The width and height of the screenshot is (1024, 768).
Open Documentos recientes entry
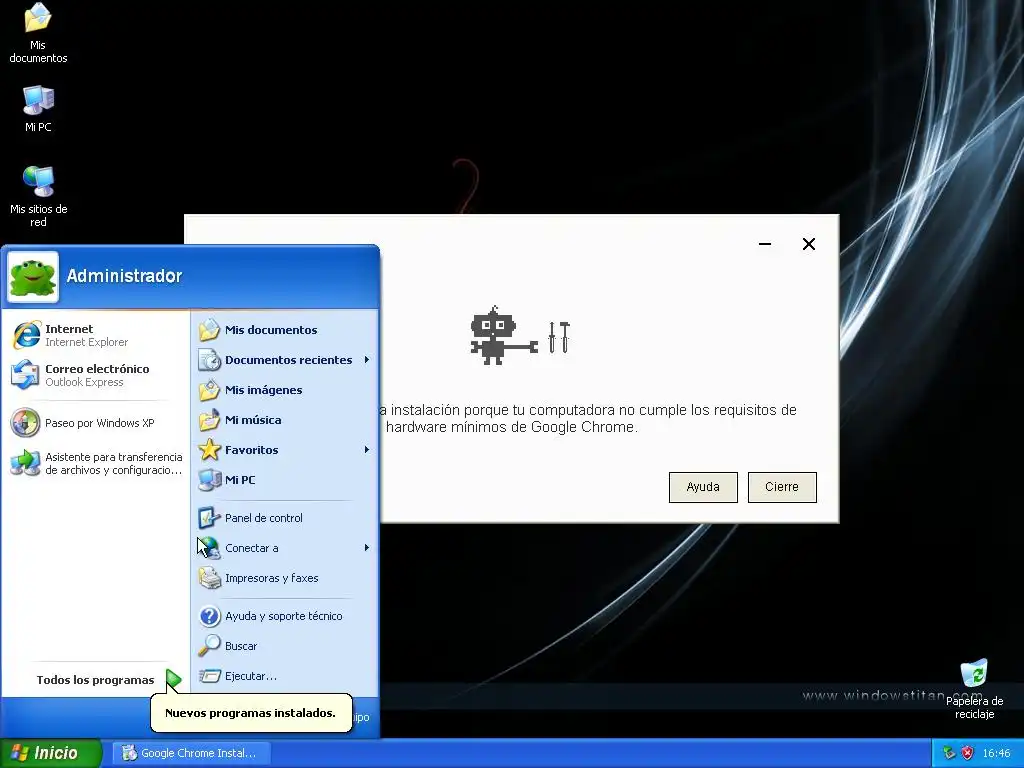285,360
